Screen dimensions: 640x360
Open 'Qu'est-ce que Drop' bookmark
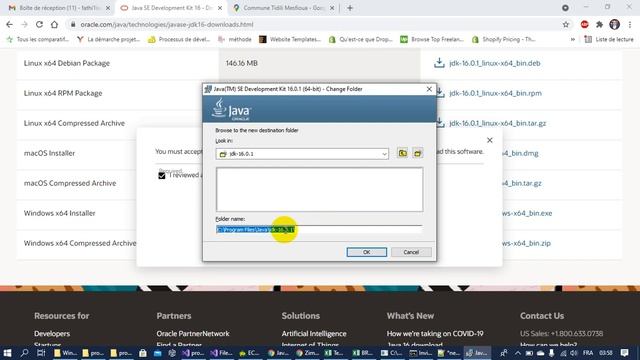point(360,40)
